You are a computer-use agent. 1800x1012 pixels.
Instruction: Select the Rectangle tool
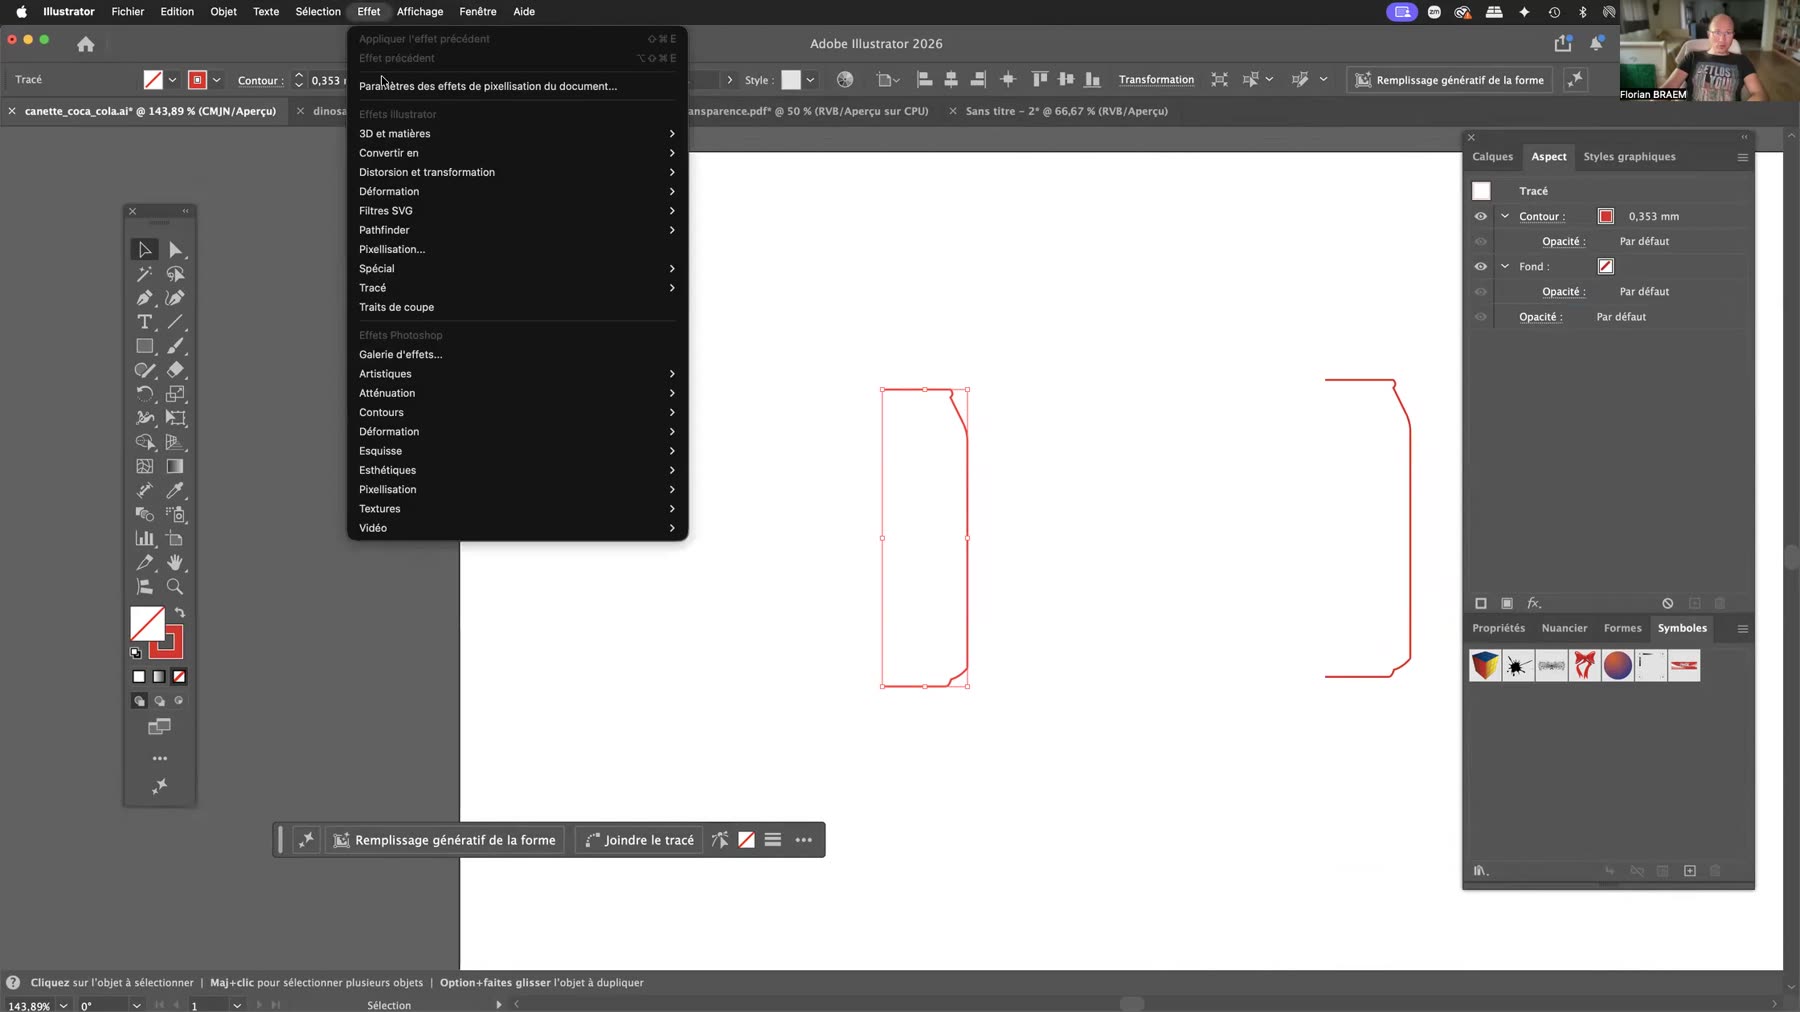coord(145,346)
